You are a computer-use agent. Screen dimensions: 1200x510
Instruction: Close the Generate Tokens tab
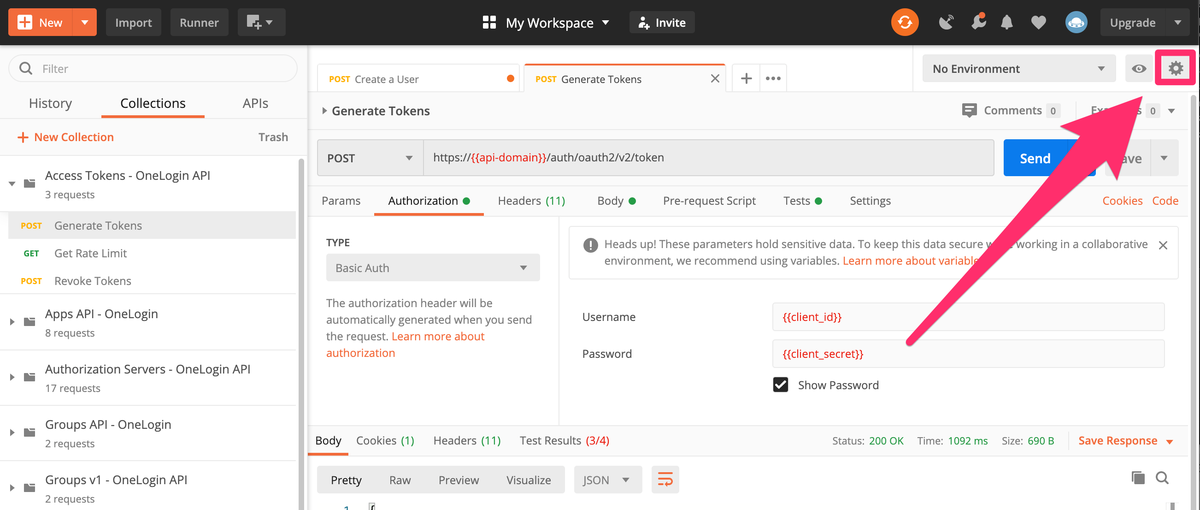714,78
